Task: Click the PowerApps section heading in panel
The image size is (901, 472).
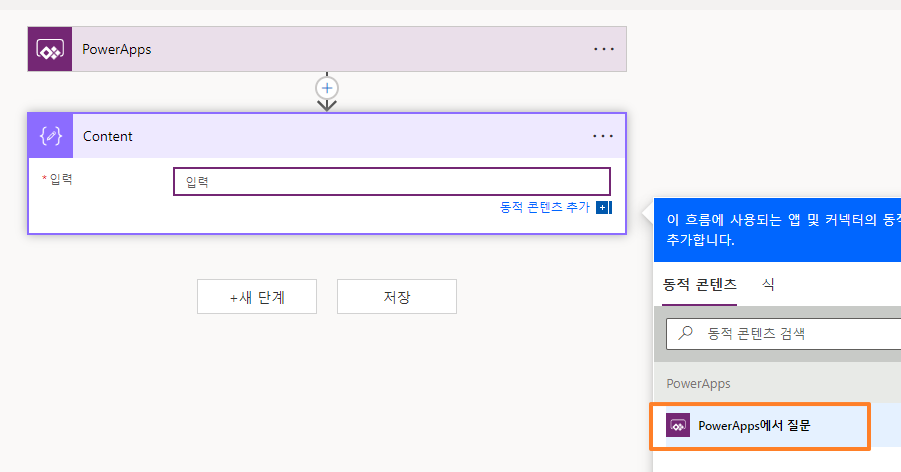Action: coord(698,383)
